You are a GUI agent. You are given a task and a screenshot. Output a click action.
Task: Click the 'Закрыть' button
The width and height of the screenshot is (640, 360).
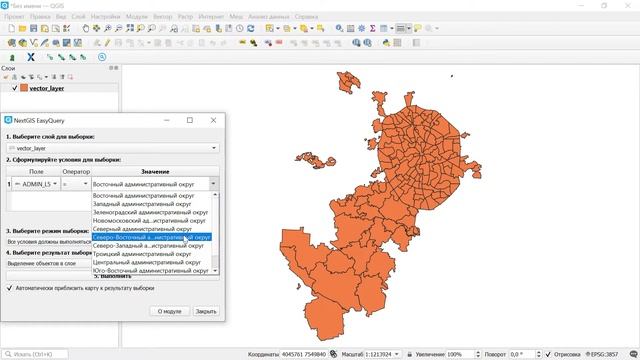tap(206, 311)
